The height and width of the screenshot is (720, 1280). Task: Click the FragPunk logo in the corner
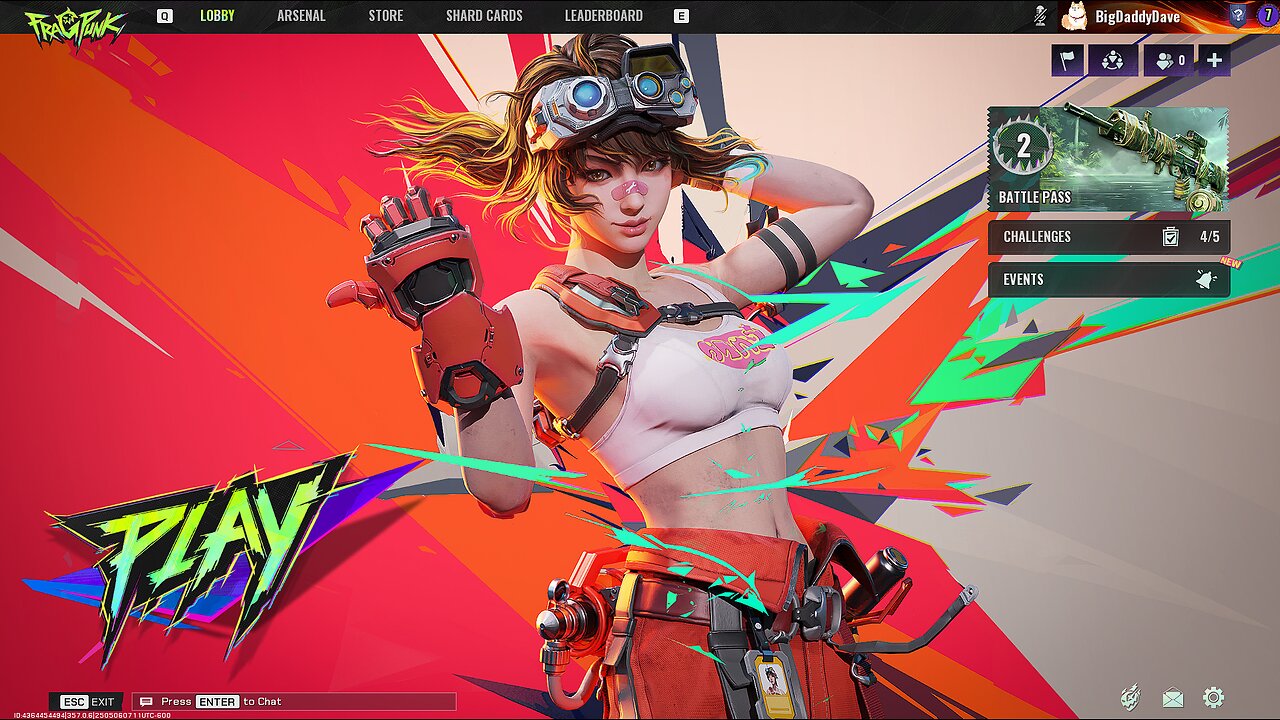point(73,26)
